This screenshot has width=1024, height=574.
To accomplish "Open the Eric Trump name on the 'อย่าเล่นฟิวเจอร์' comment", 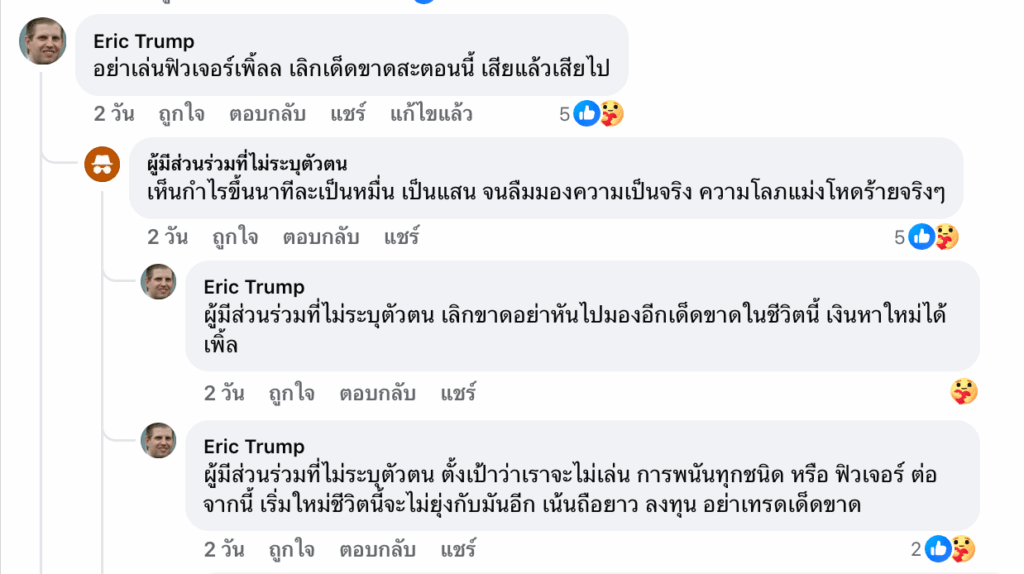I will (x=144, y=41).
